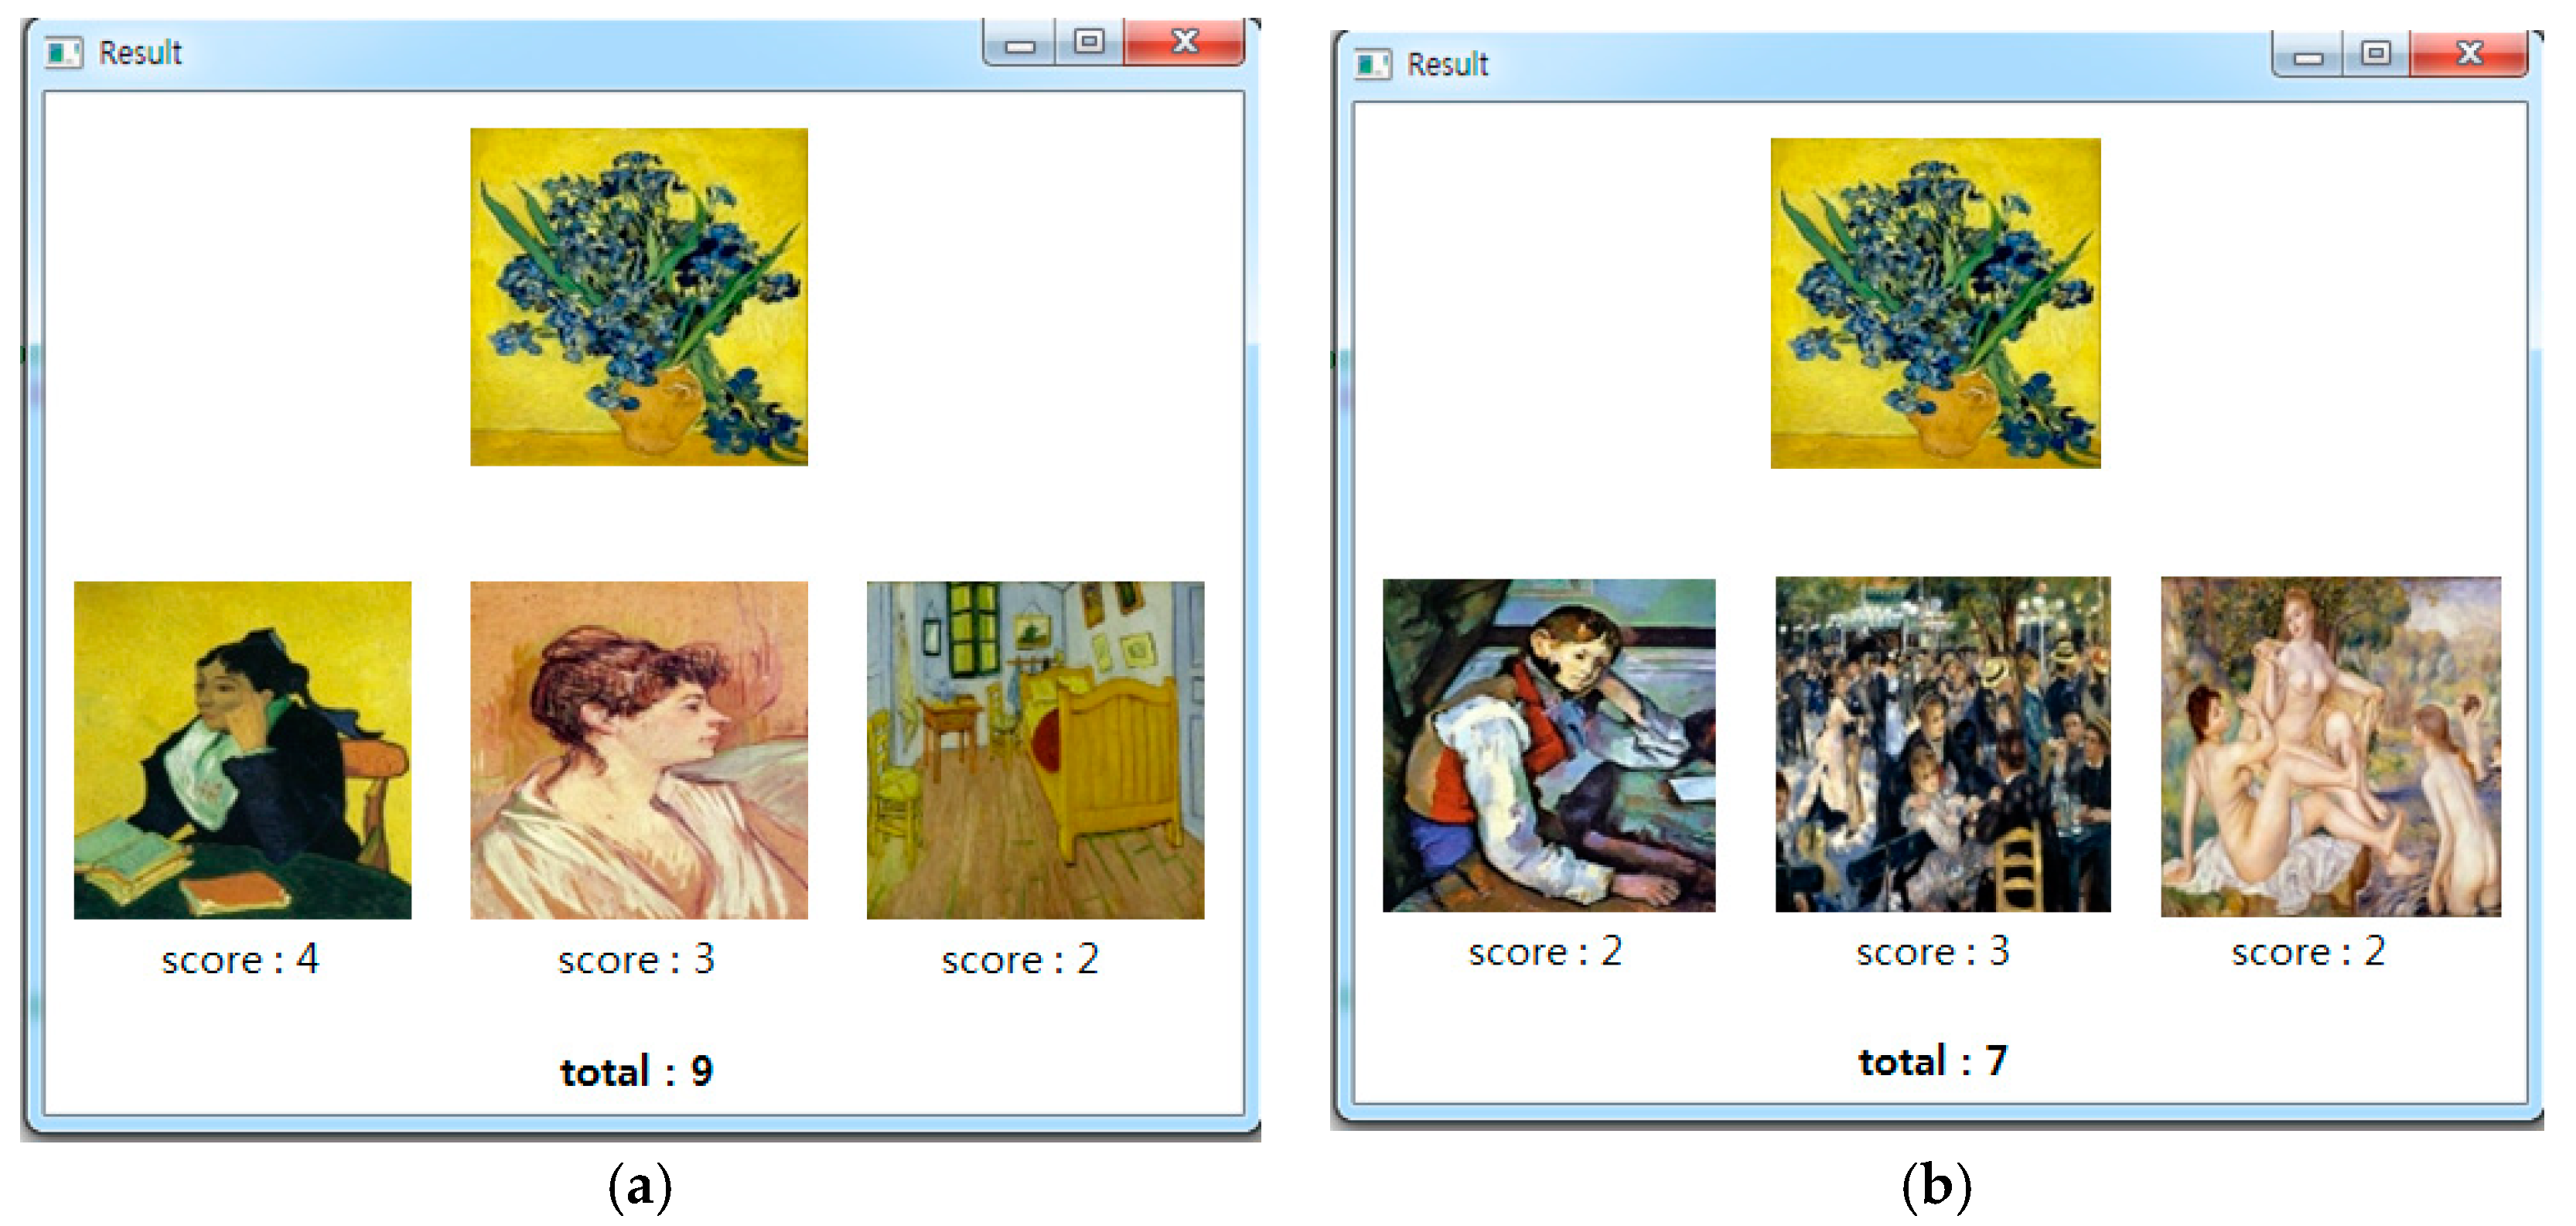Click the red-haired woman portrait, score 3

pyautogui.click(x=639, y=750)
